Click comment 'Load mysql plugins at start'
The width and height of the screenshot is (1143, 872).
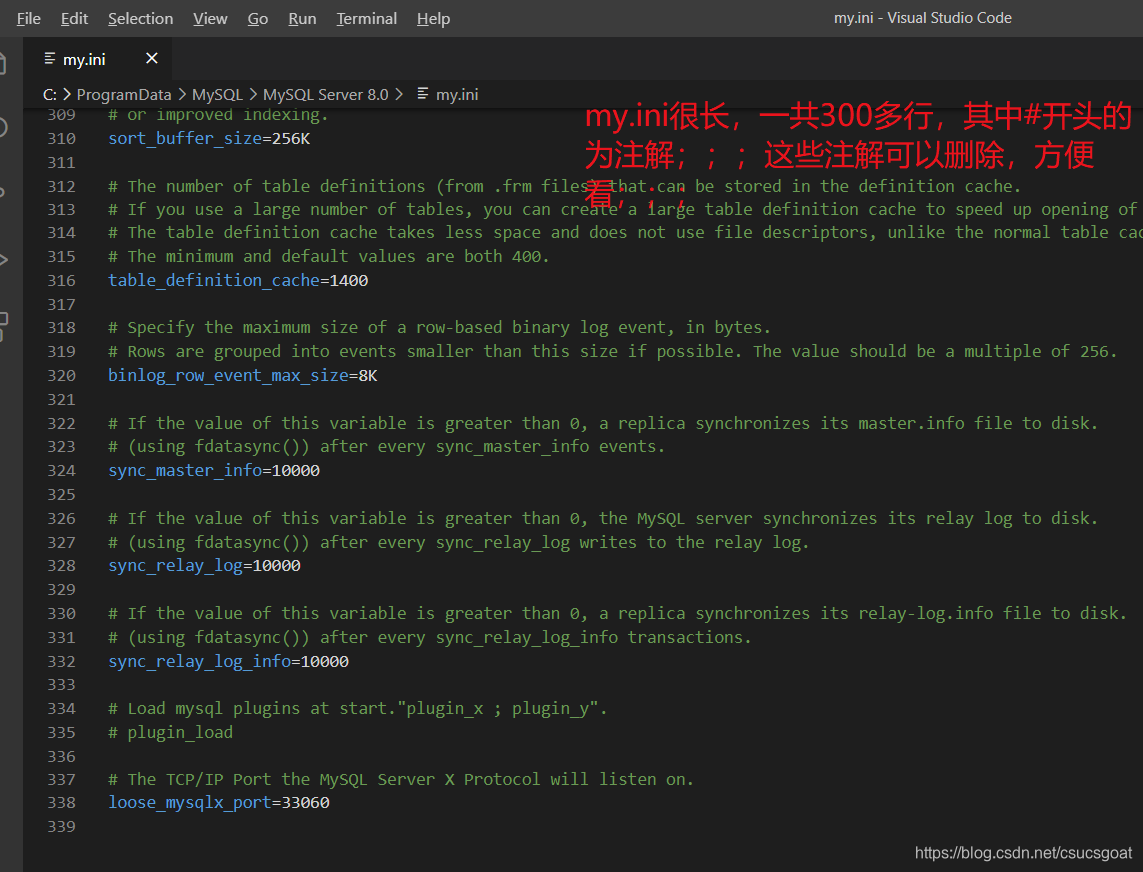tap(358, 709)
